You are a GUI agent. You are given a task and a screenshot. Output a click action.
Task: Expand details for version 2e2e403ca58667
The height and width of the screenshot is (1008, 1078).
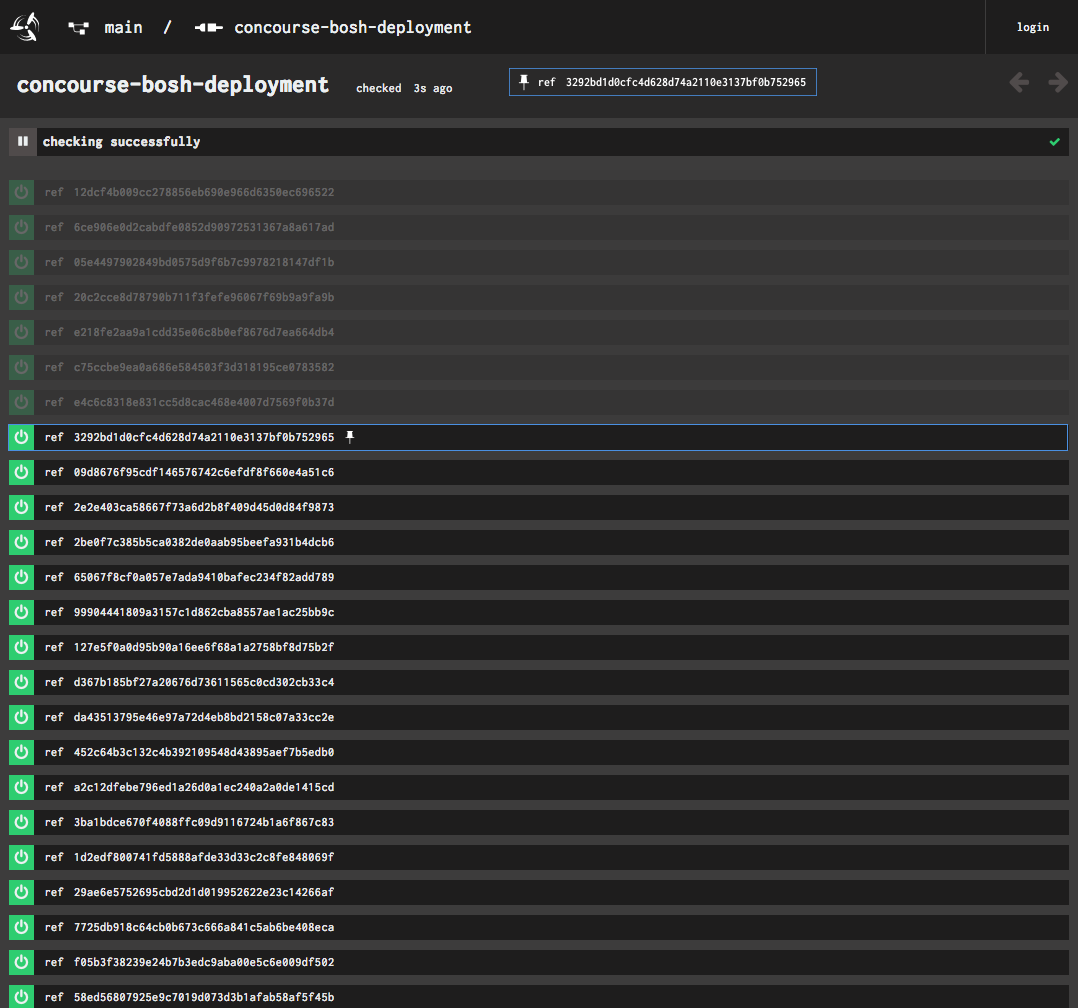click(x=500, y=507)
